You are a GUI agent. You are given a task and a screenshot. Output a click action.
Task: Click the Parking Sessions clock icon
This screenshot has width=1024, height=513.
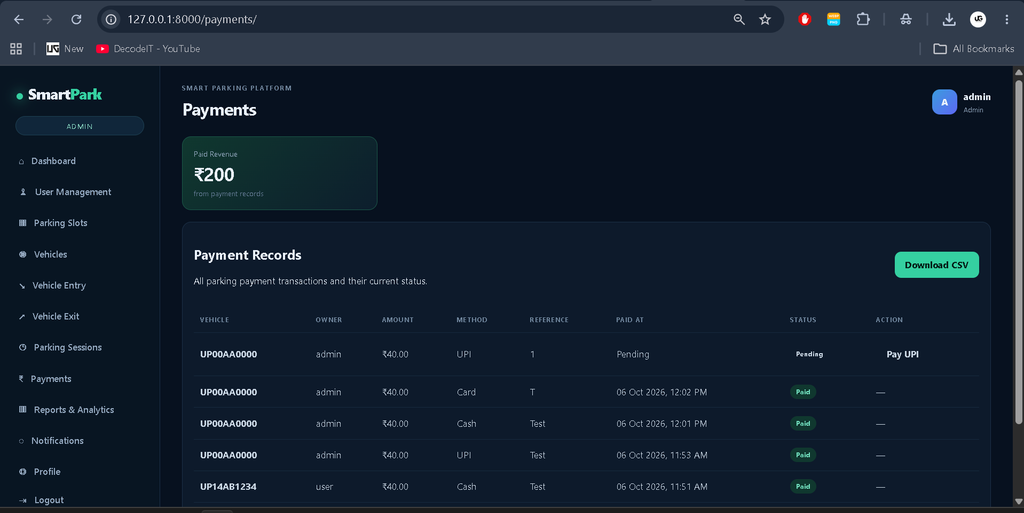point(23,347)
